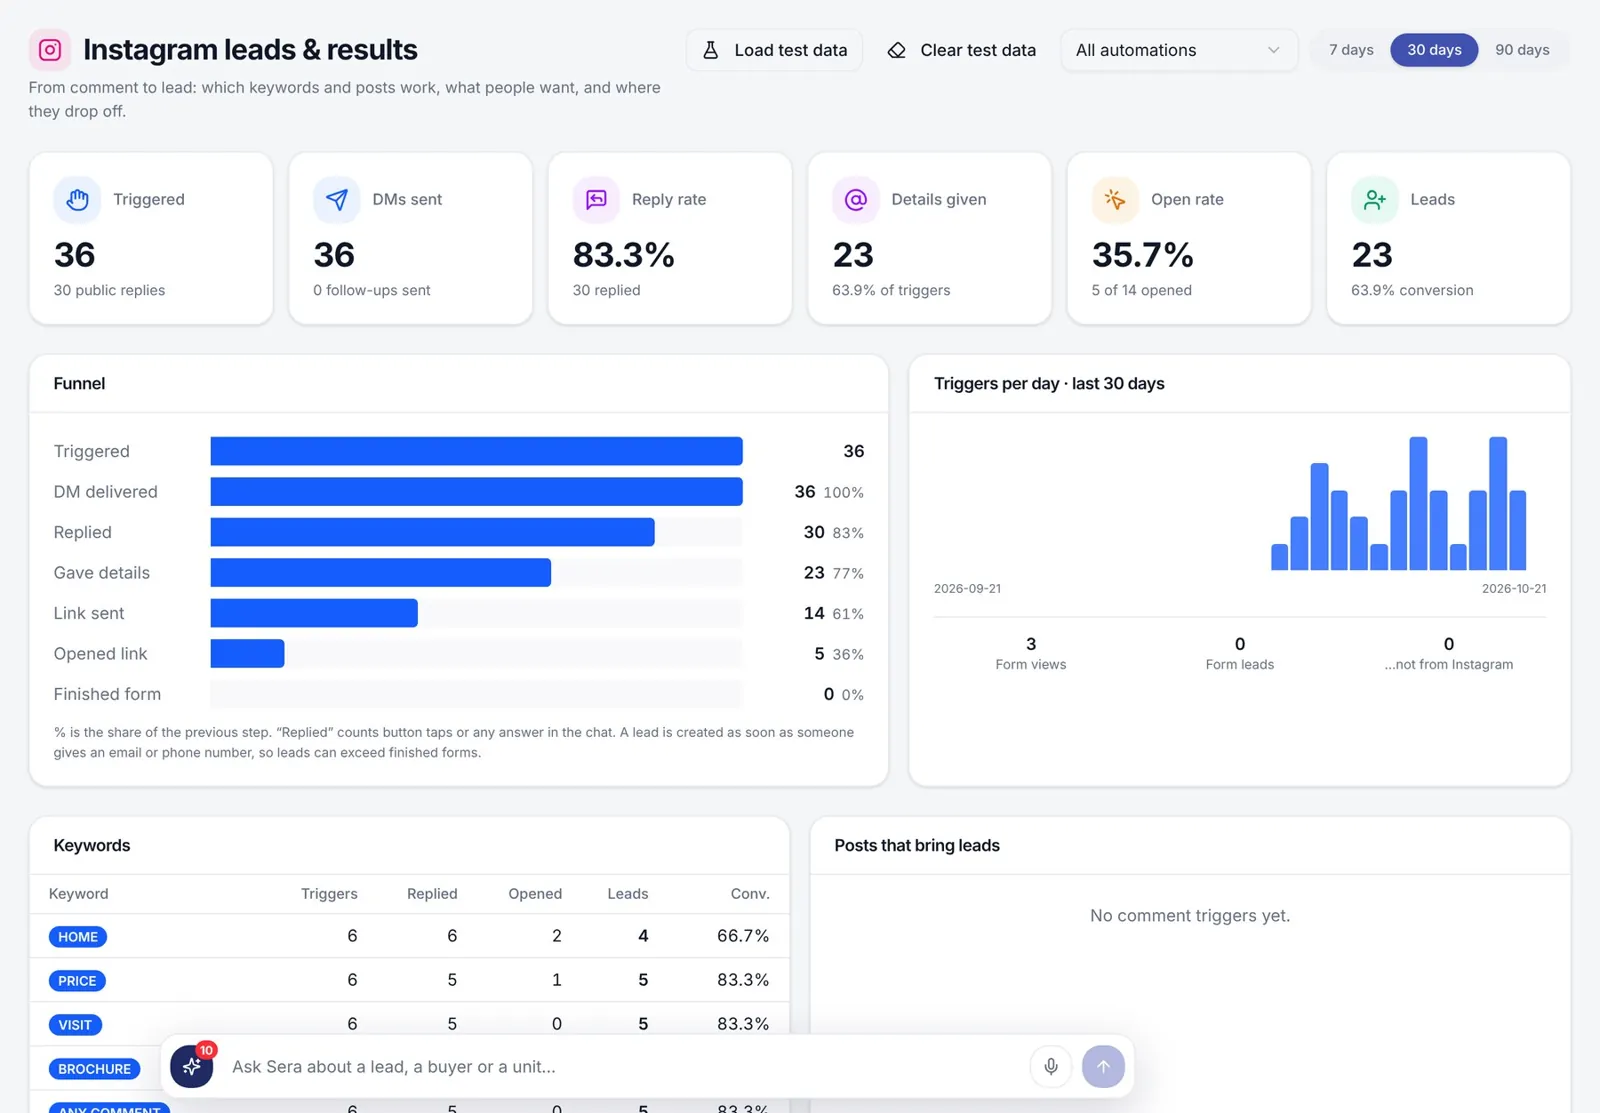Click the 2026-10-21 chart date label
This screenshot has height=1113, width=1600.
point(1514,589)
